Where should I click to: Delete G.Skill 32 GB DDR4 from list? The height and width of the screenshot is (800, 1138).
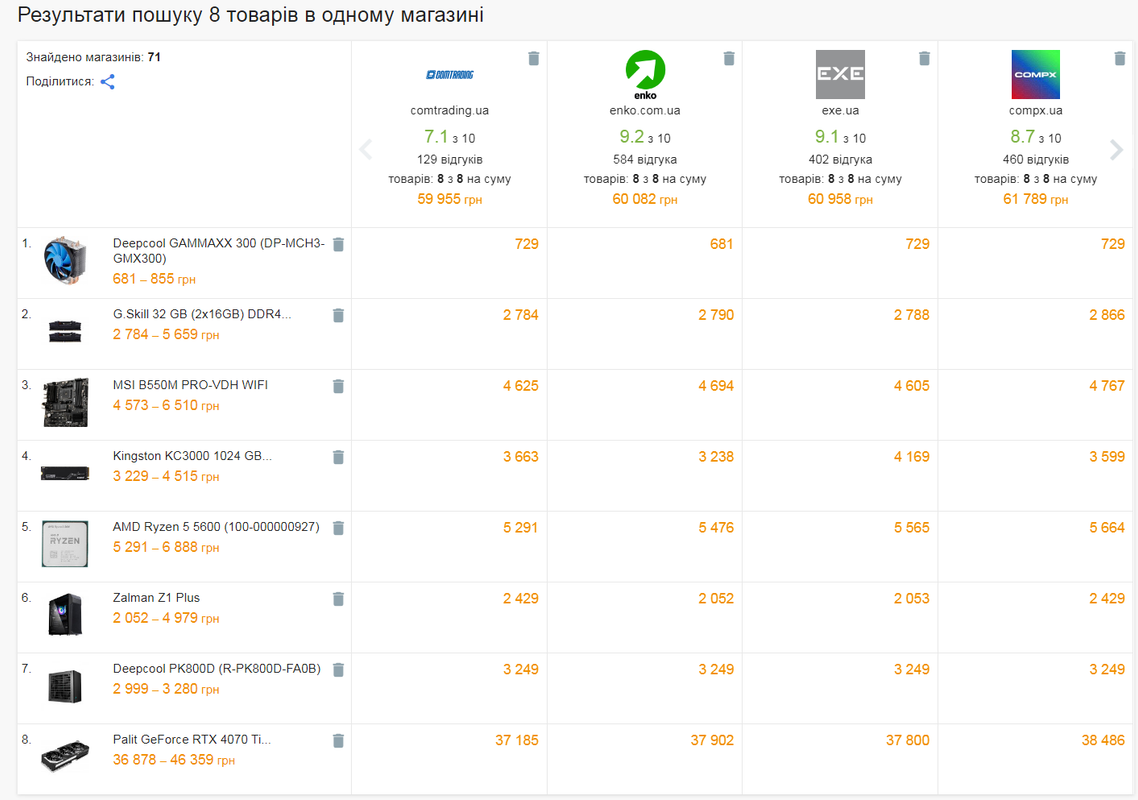point(338,315)
